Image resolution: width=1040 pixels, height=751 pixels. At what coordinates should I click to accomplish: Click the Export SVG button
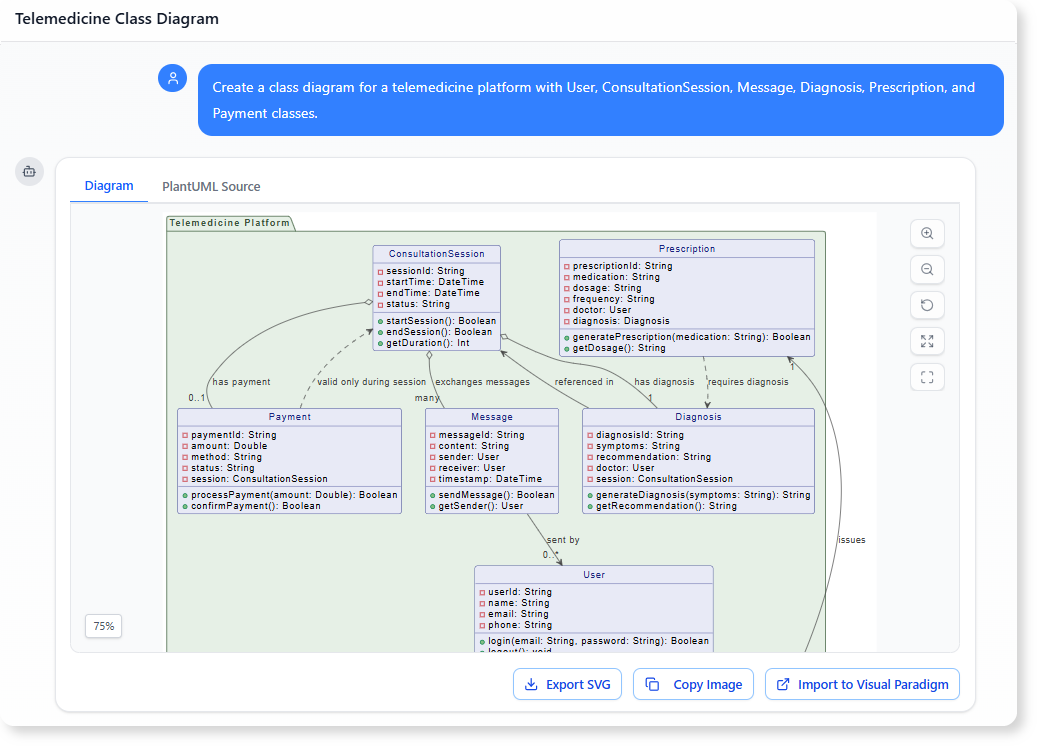[x=567, y=684]
